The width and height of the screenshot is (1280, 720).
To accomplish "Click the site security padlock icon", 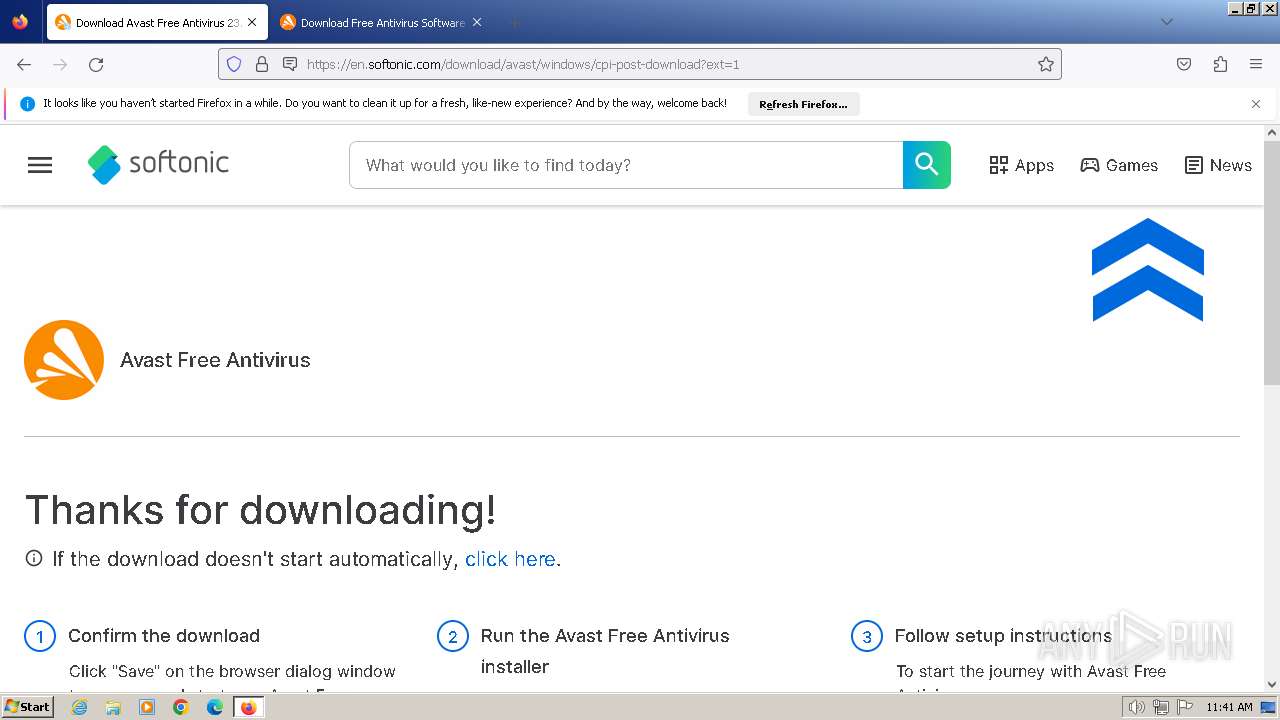I will point(262,64).
